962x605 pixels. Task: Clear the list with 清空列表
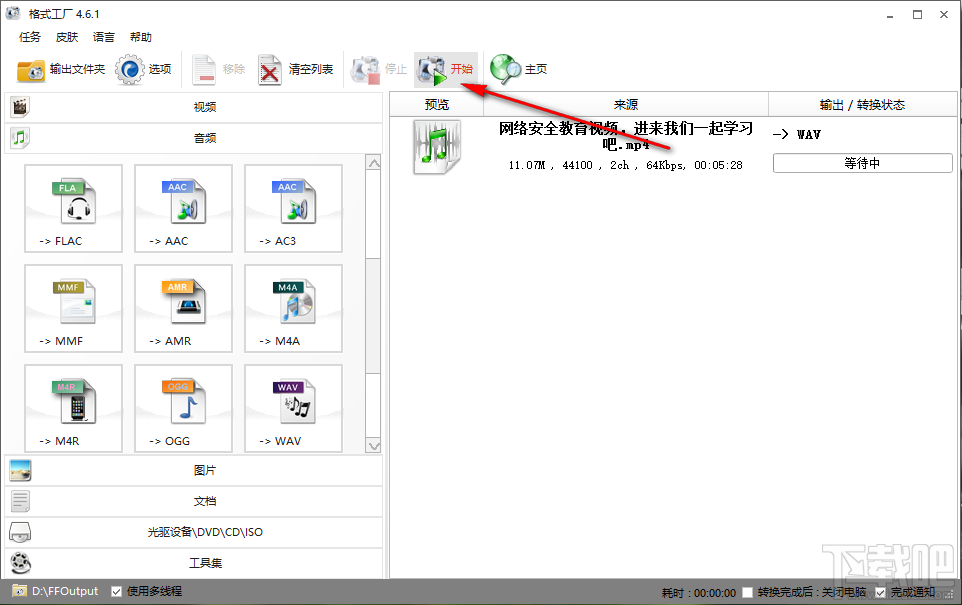(296, 69)
